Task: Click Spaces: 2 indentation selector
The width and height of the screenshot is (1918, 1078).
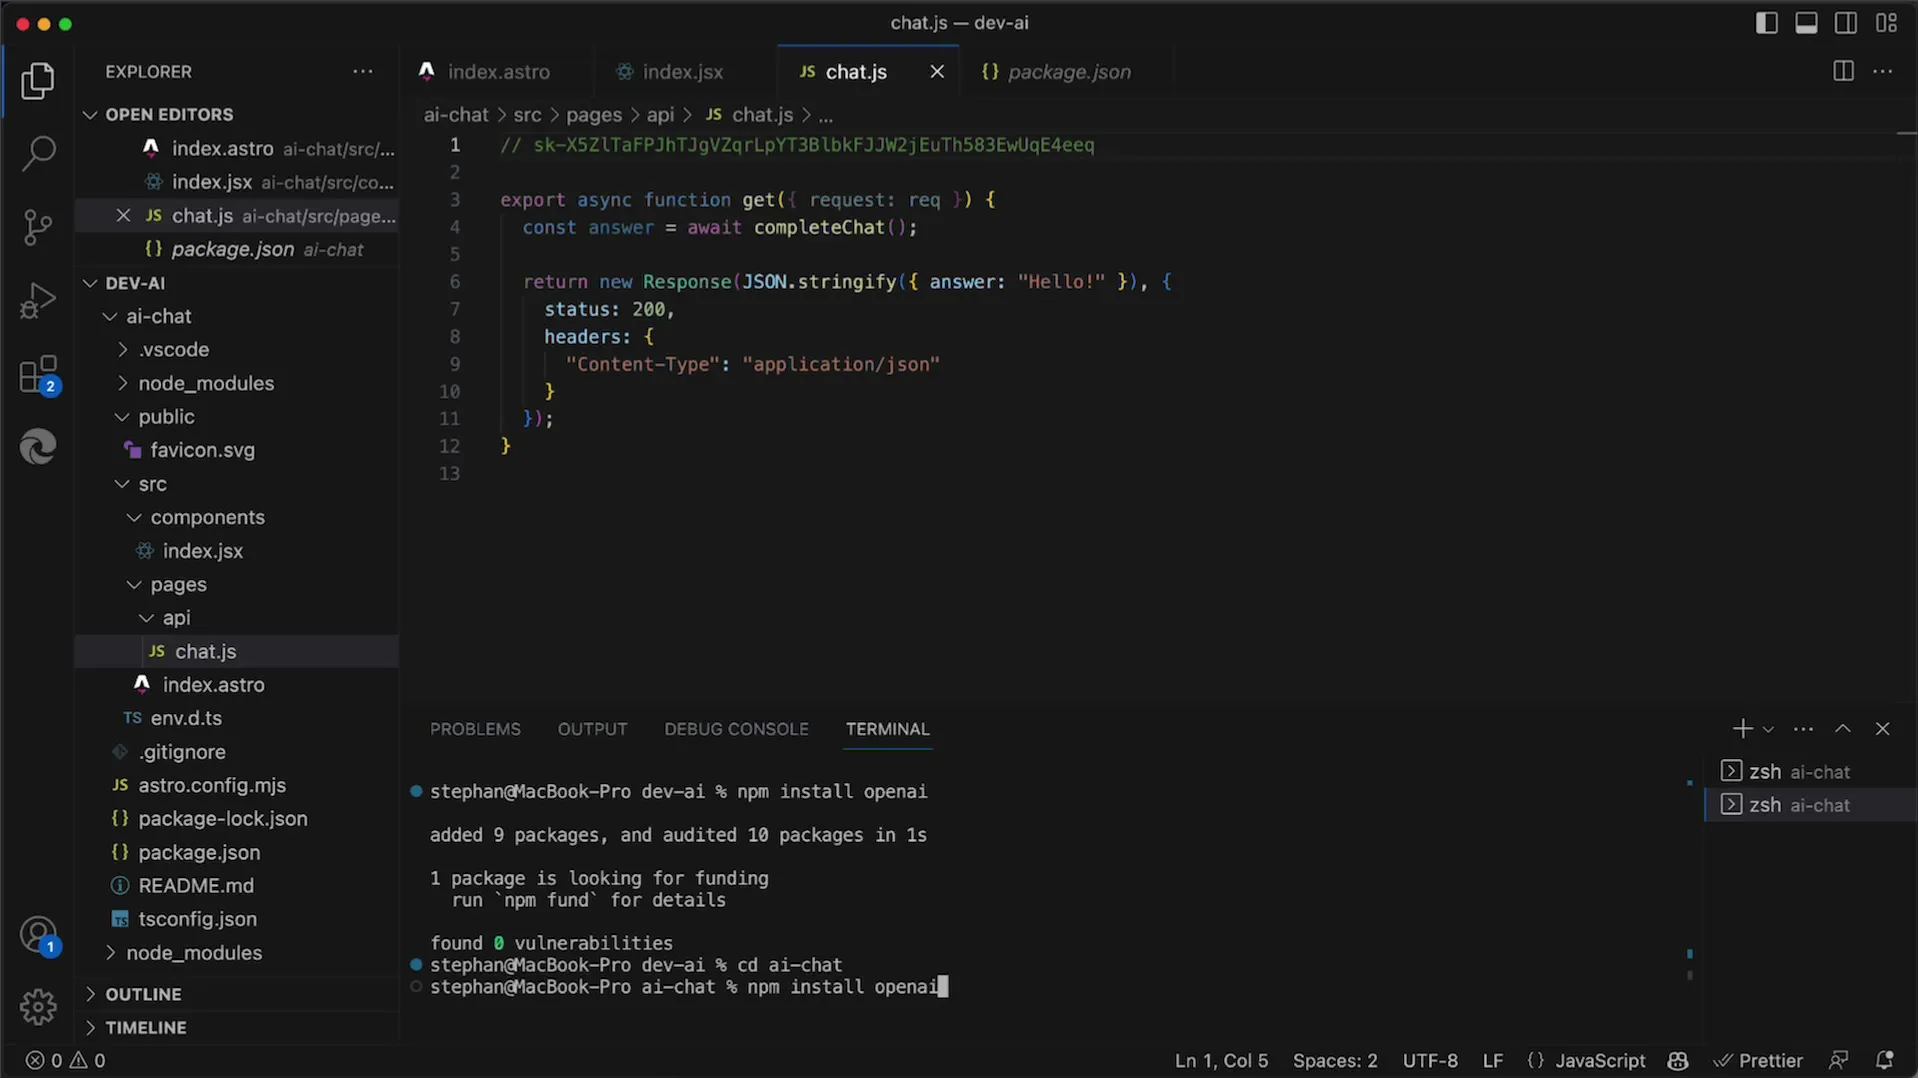Action: tap(1335, 1061)
